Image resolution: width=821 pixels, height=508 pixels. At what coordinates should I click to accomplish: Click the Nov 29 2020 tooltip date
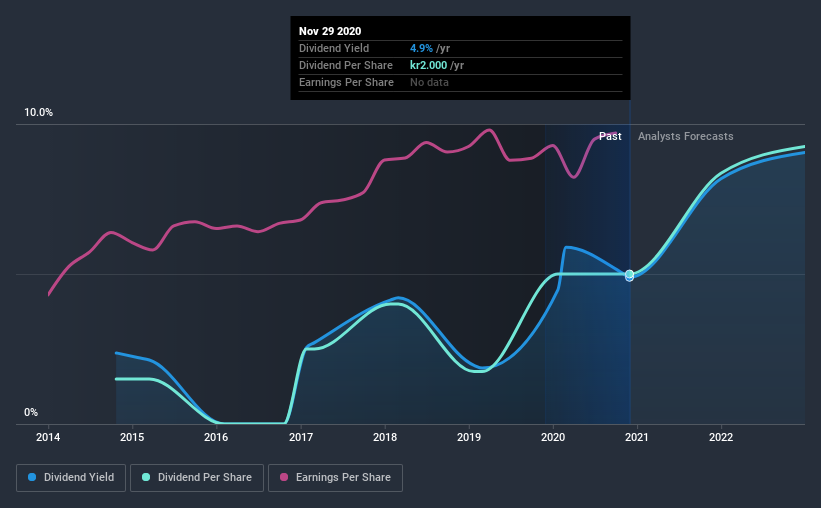(x=330, y=31)
